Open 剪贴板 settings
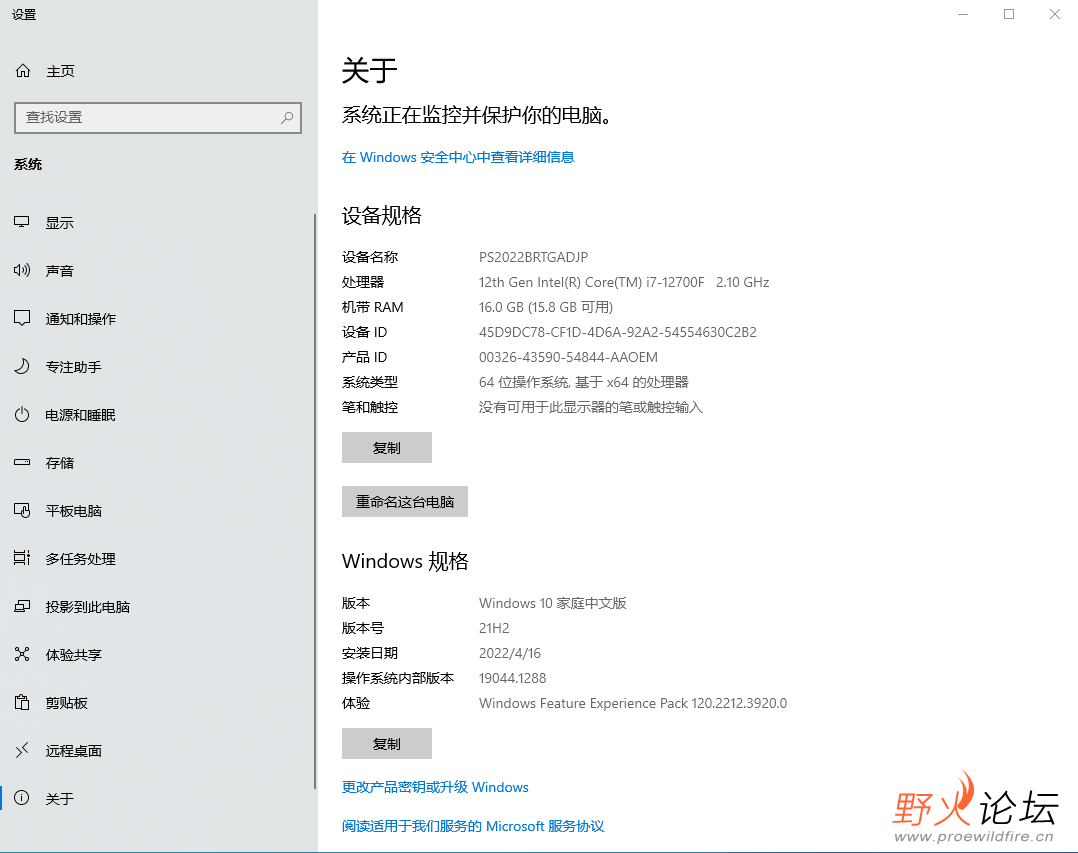This screenshot has width=1078, height=853. click(157, 703)
